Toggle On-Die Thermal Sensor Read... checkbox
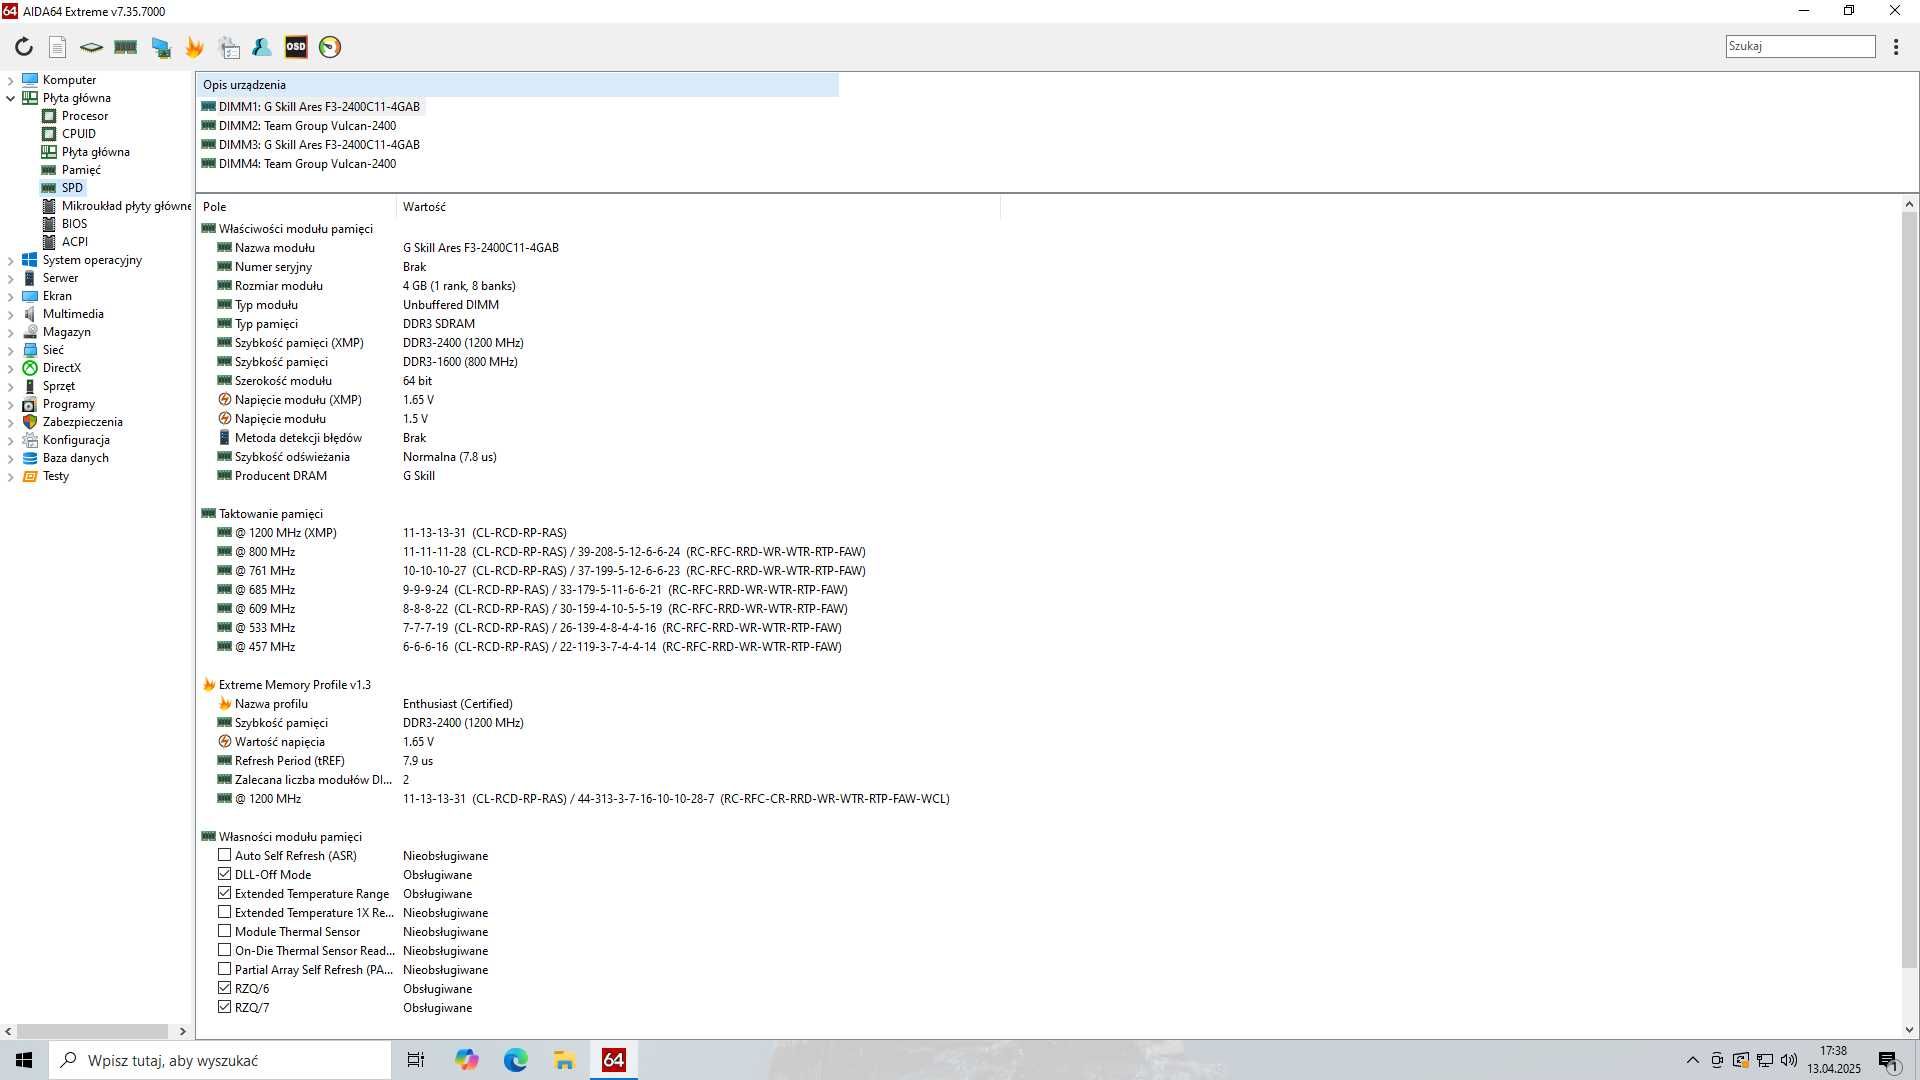 (224, 950)
